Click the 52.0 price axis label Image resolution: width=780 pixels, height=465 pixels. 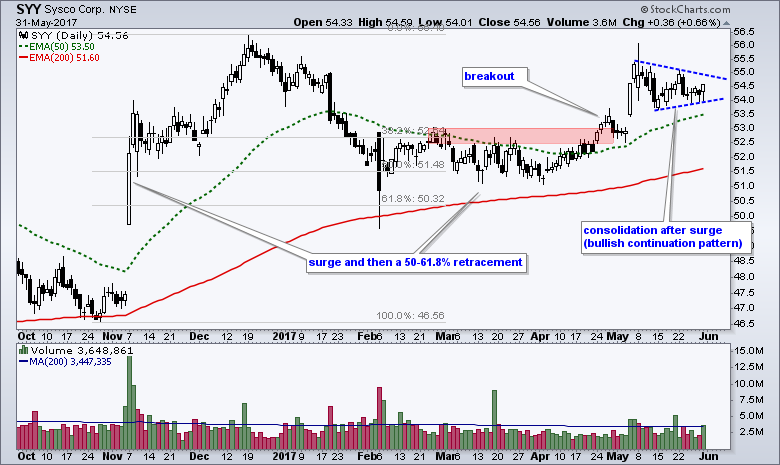[744, 157]
